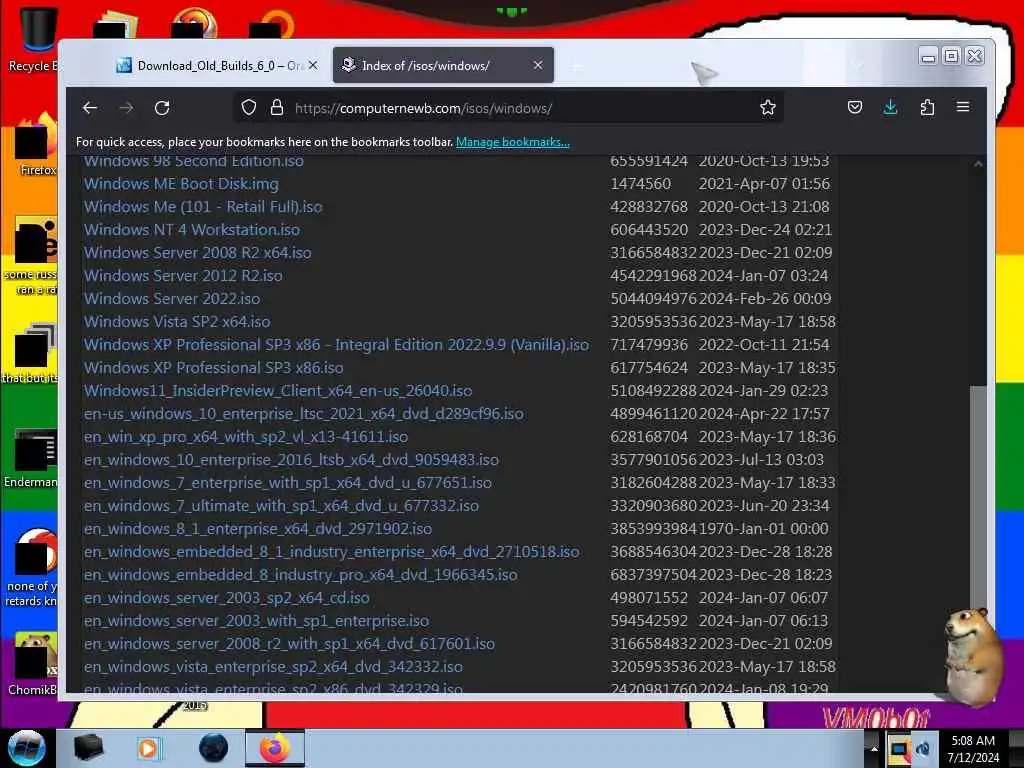The width and height of the screenshot is (1024, 768).
Task: Reload the page with the refresh icon
Action: coord(162,108)
